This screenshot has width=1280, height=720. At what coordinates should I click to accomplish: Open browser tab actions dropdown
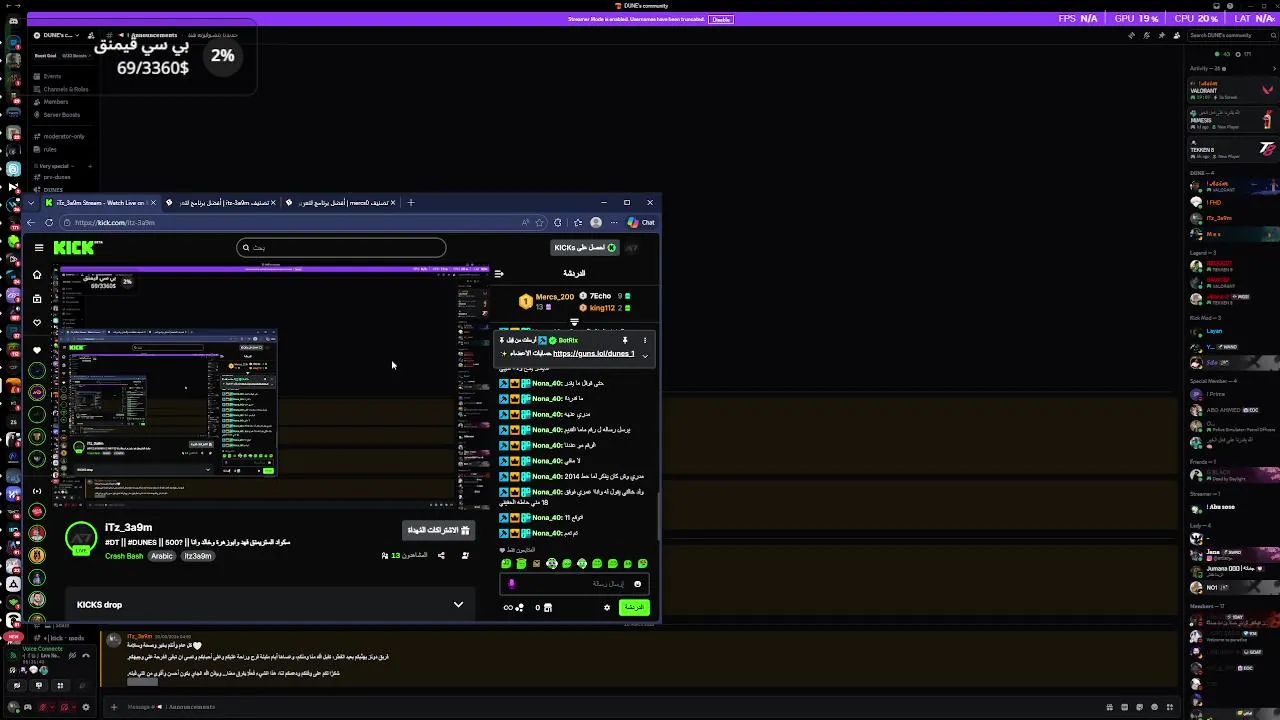pyautogui.click(x=31, y=202)
